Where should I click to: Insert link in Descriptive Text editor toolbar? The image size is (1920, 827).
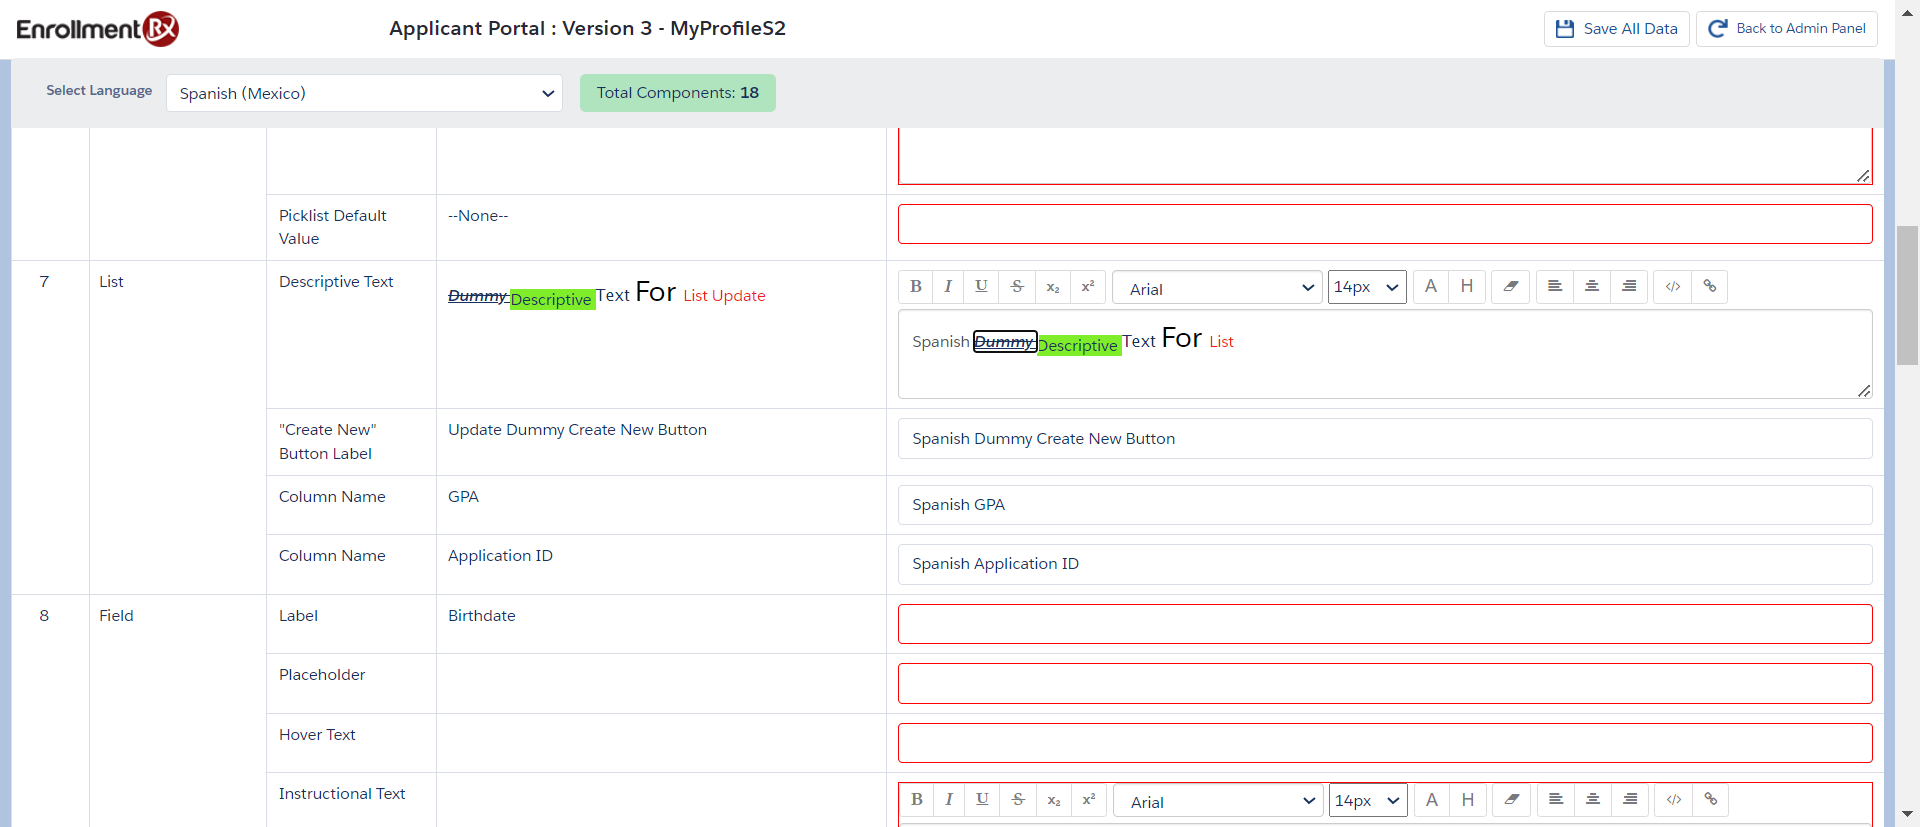click(1710, 287)
